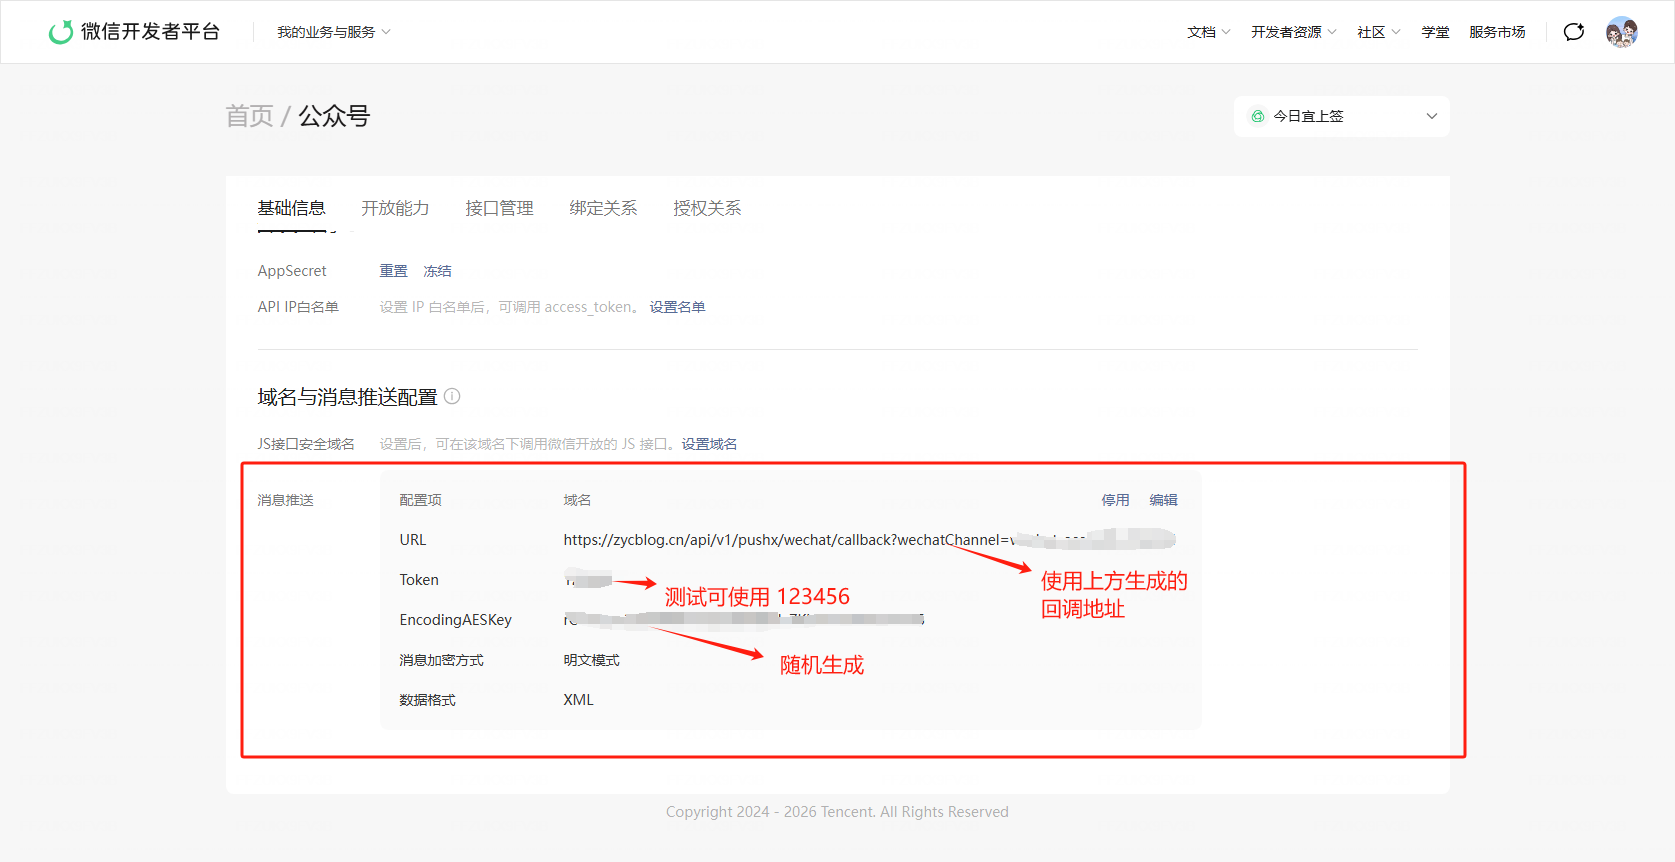1675x862 pixels.
Task: Expand the 文档 menu
Action: 1209,32
